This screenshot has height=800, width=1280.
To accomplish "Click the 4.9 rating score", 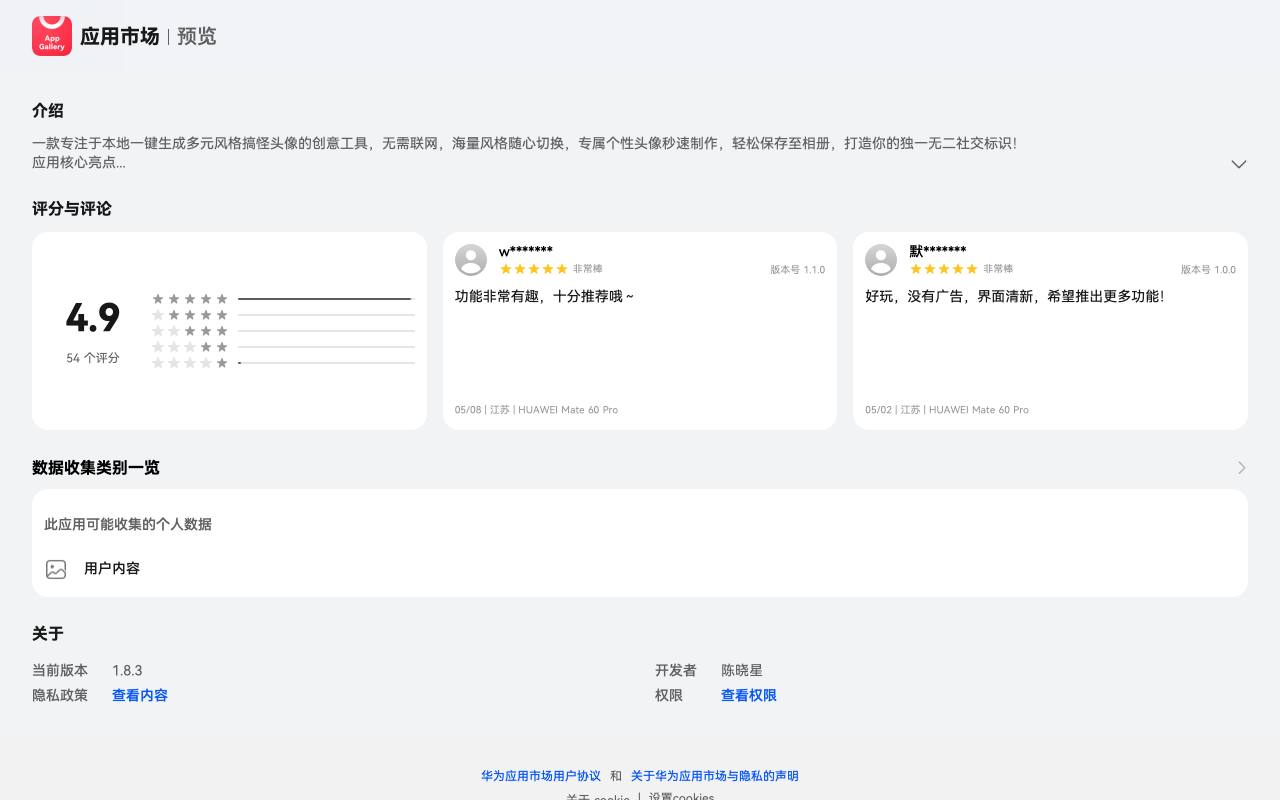I will (93, 318).
